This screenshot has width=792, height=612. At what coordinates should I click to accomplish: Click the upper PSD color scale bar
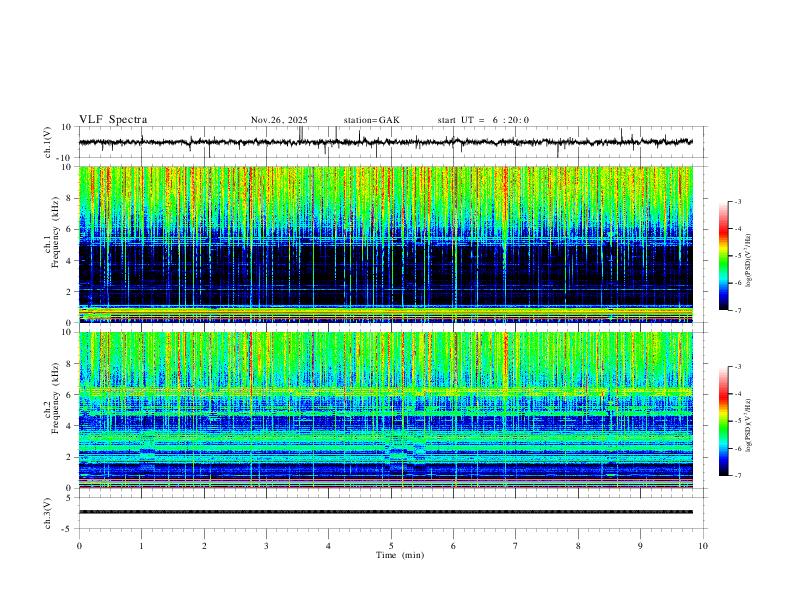[724, 256]
